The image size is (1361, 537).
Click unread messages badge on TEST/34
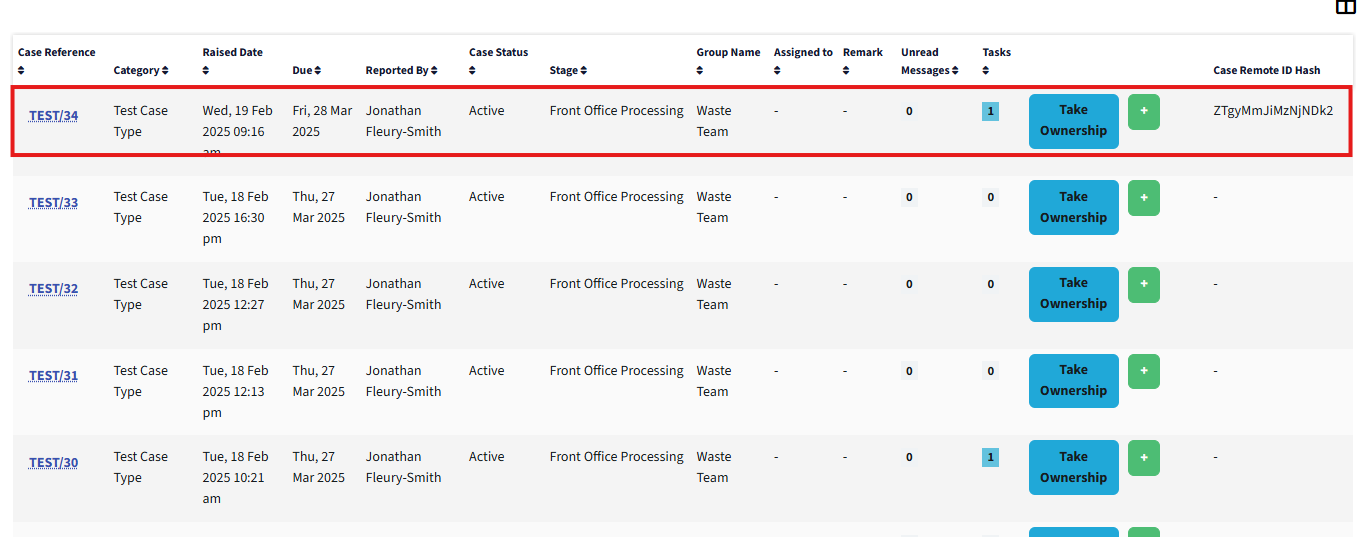(x=909, y=111)
